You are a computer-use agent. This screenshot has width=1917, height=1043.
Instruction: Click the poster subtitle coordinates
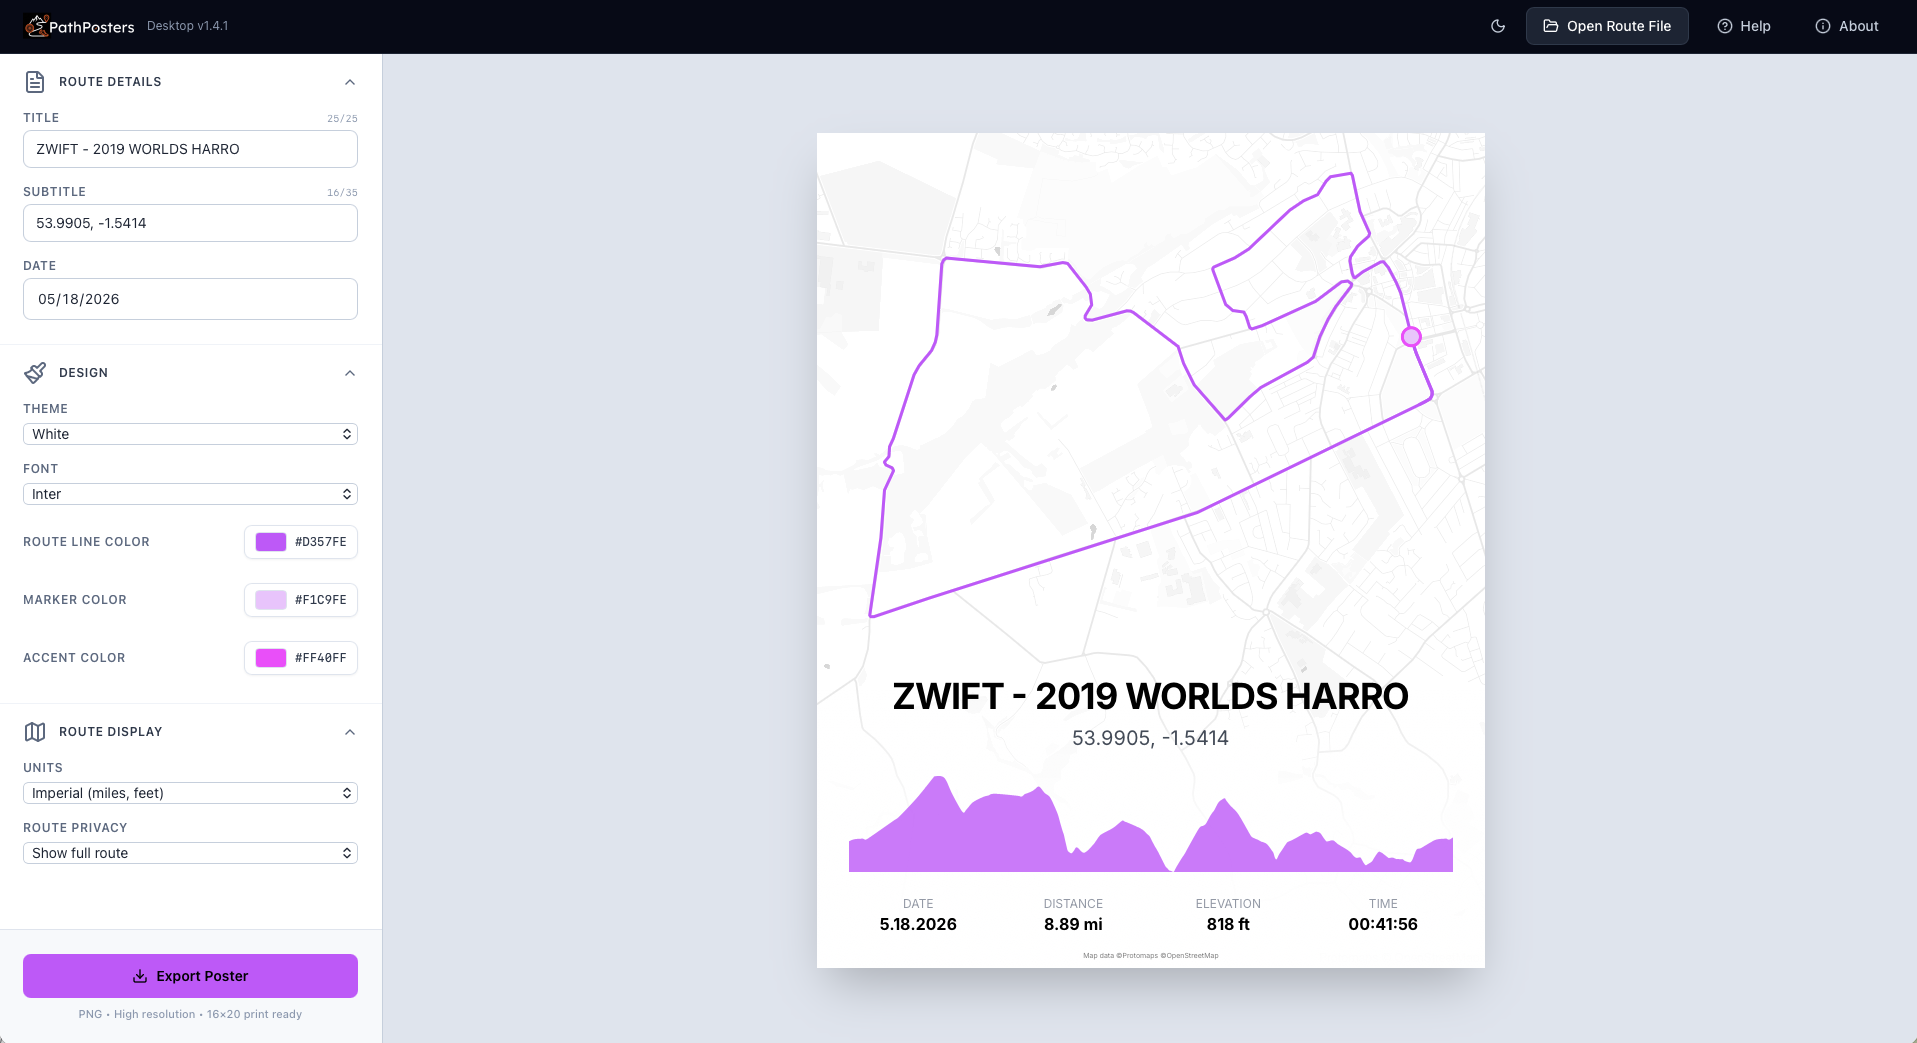click(1150, 738)
